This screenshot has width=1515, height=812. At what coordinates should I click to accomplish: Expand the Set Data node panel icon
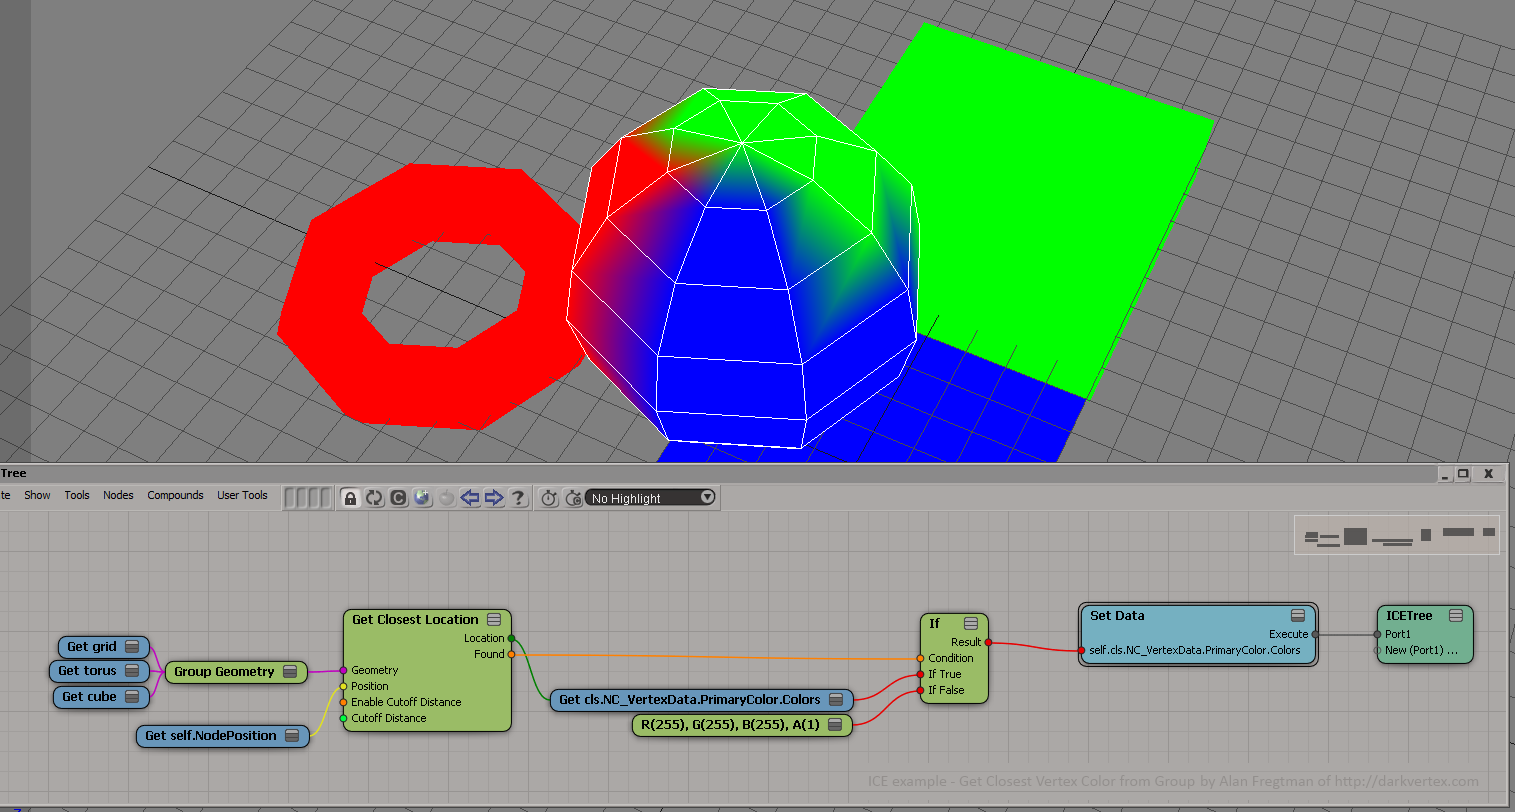pyautogui.click(x=1297, y=616)
